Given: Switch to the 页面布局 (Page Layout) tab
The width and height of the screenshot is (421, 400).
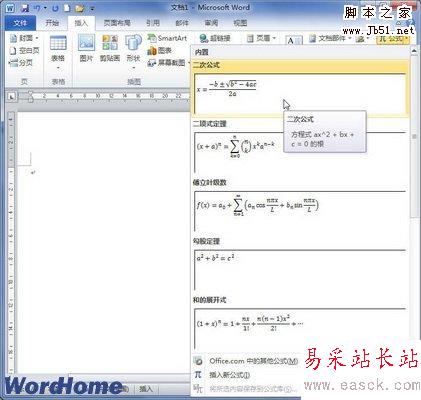Looking at the screenshot, I should 117,23.
